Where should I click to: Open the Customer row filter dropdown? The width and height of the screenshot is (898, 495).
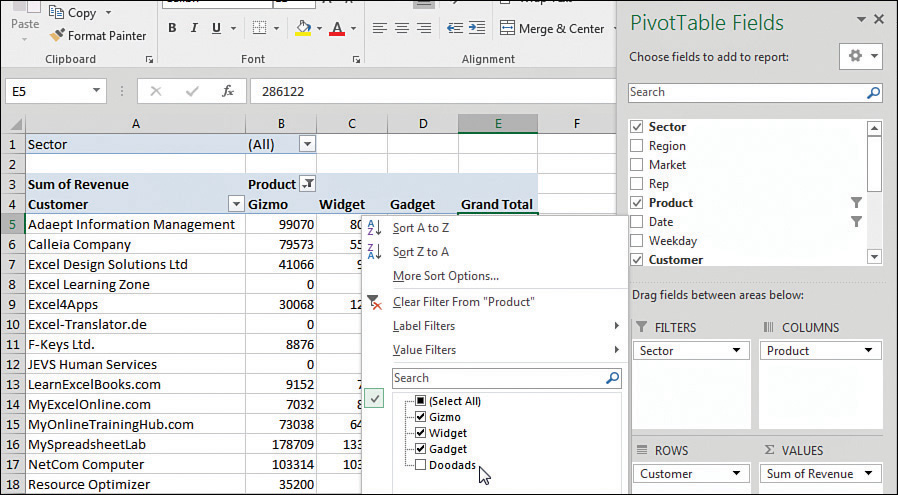tap(236, 204)
